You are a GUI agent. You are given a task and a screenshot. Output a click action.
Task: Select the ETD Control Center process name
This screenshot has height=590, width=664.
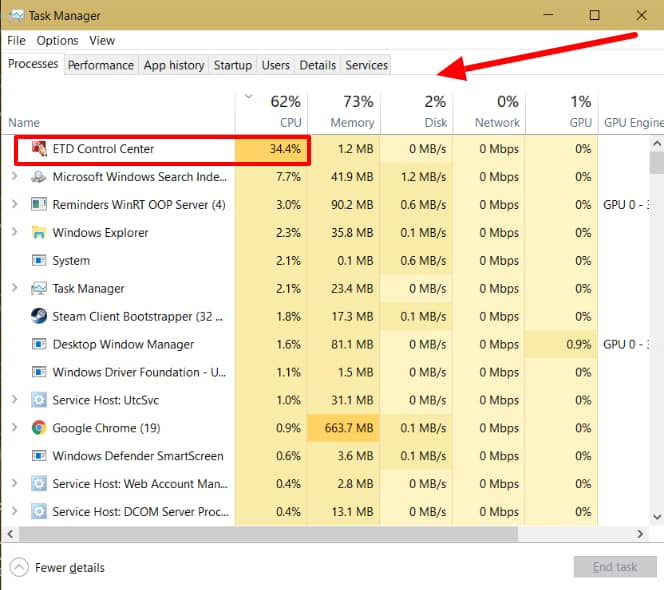103,149
